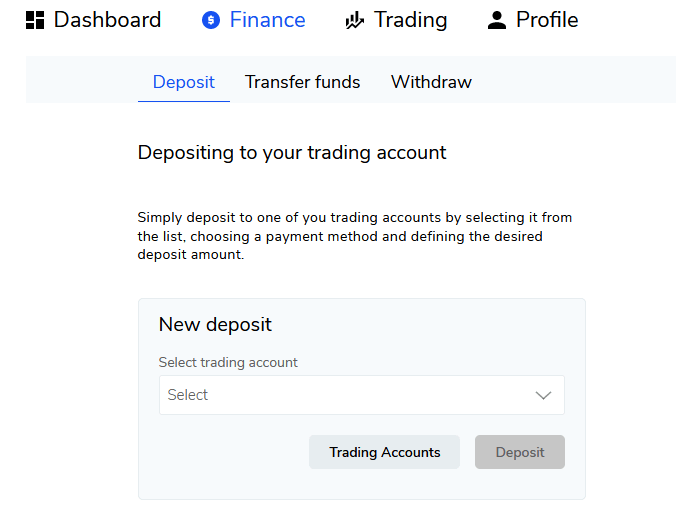
Task: Switch to the Transfer funds tab
Action: point(302,81)
